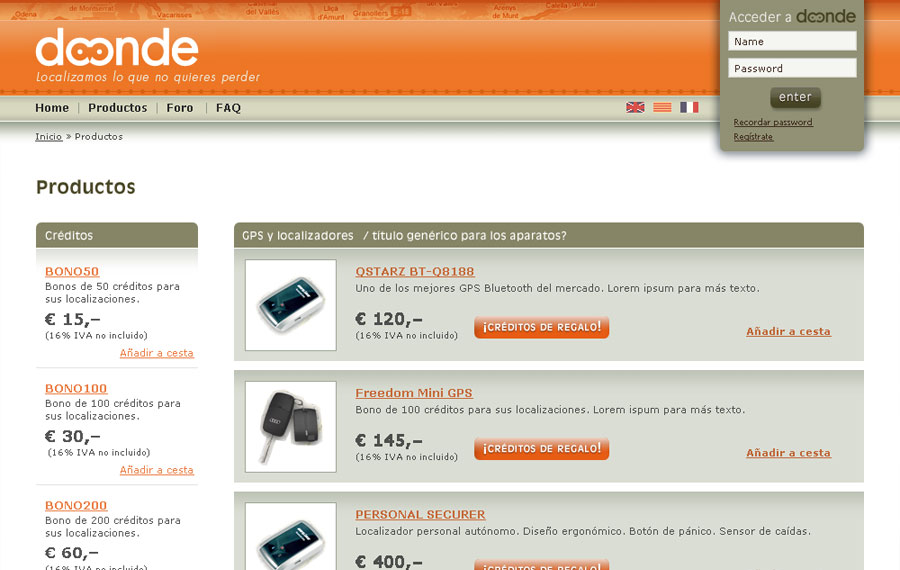Open the QSTARZ BT-Q8188 product thumbnail
Screen dimensions: 900x570
pos(290,305)
